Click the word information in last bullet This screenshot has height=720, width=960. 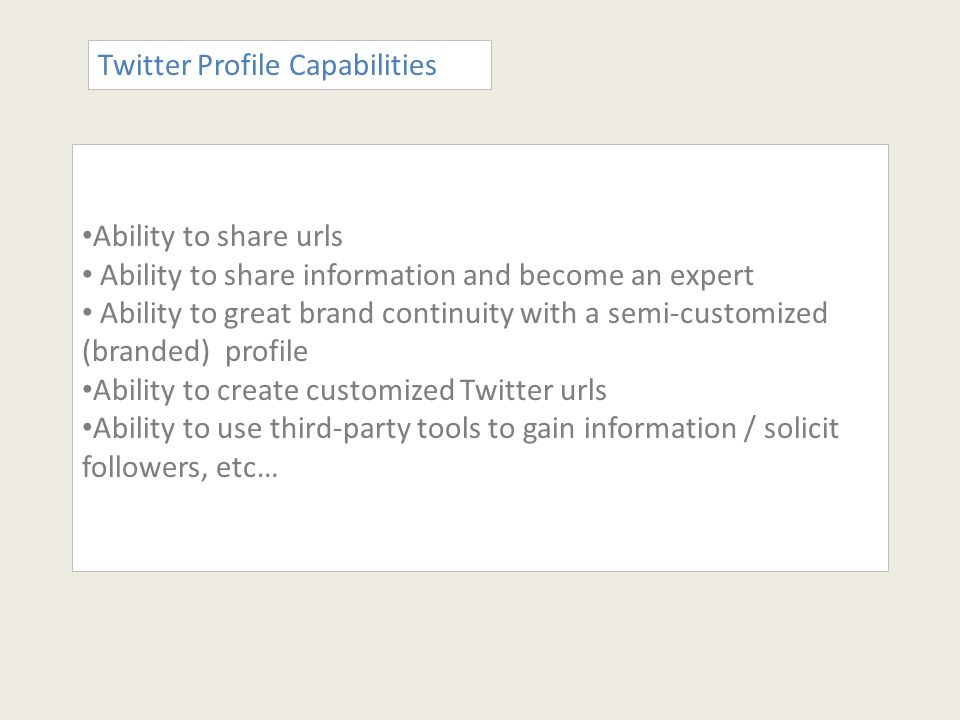660,429
